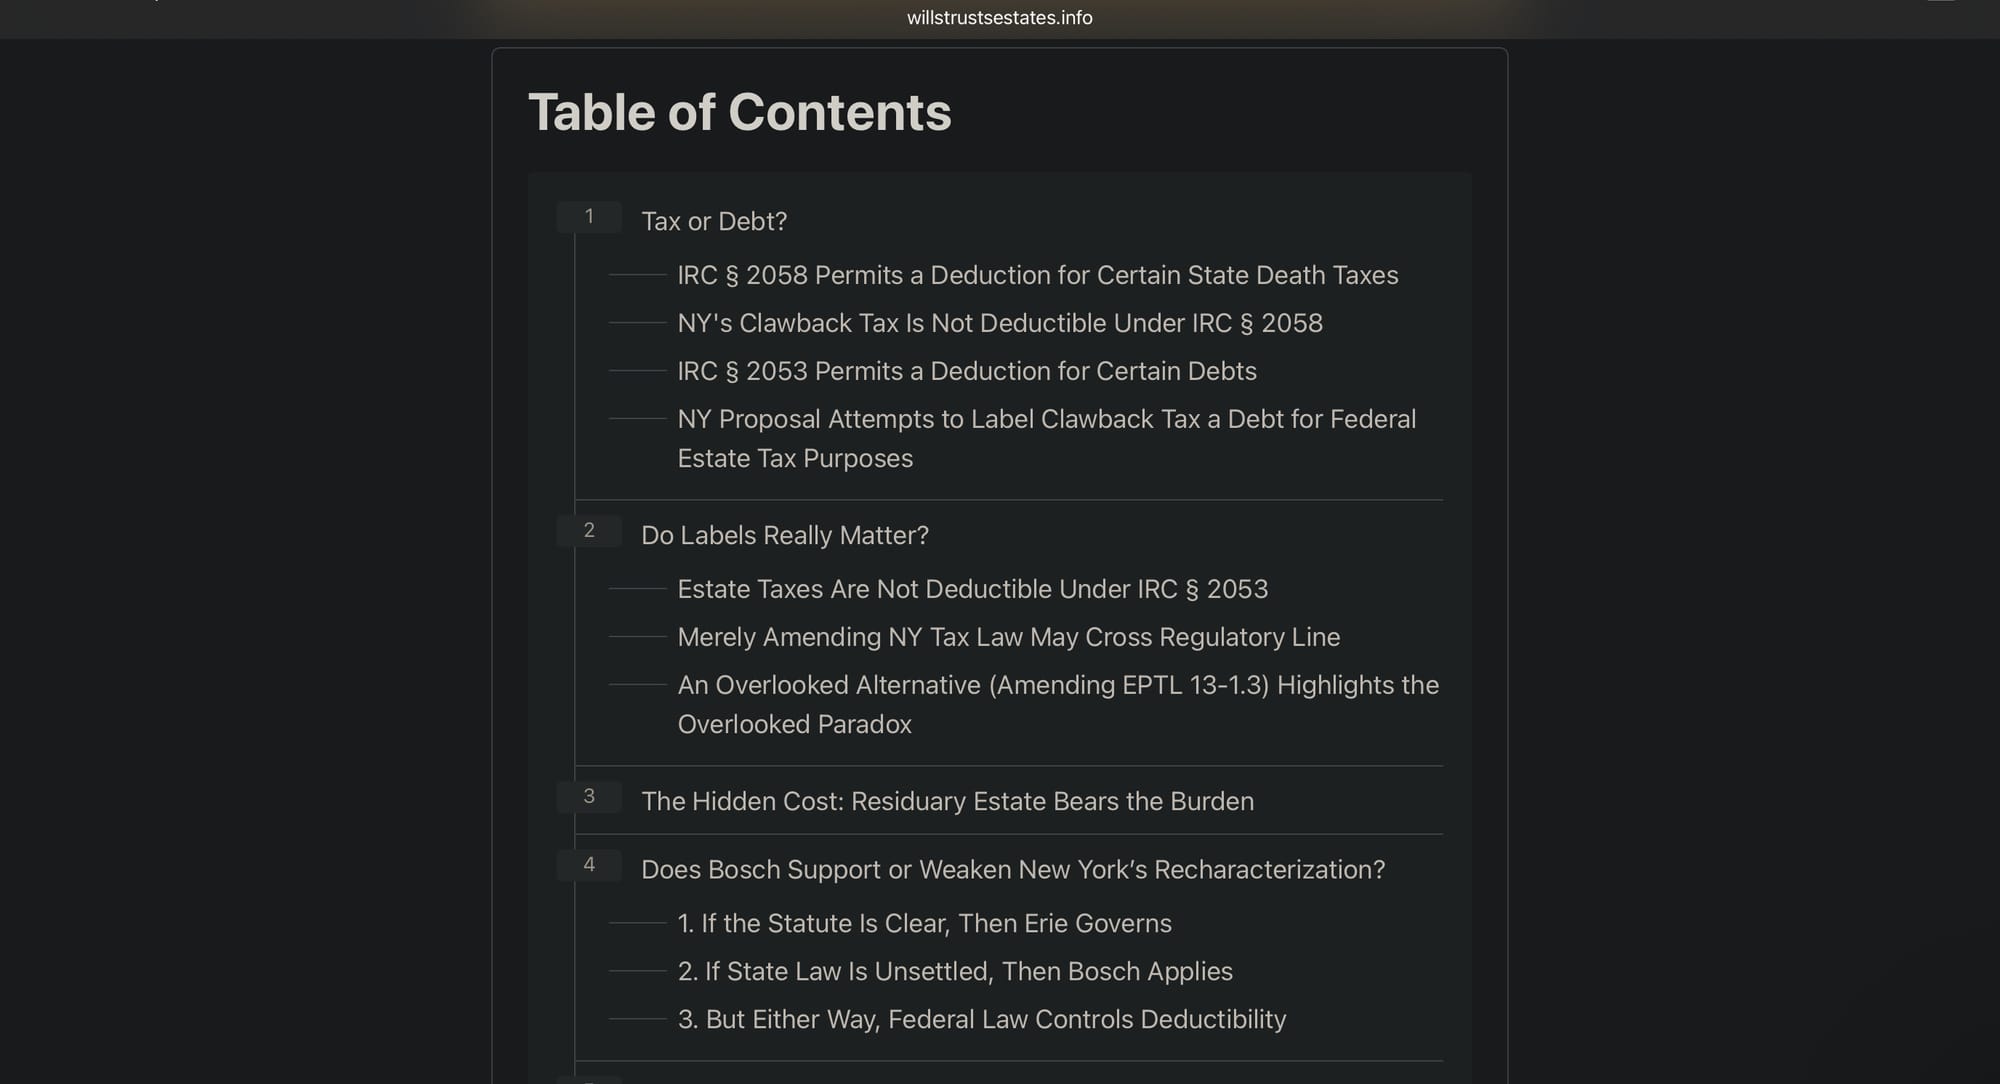Open the Bosch recharacterization section heading
This screenshot has width=2000, height=1084.
click(x=1014, y=870)
